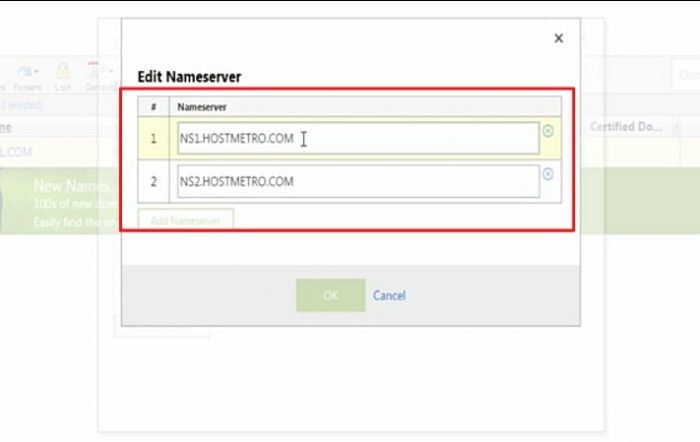700x442 pixels.
Task: Click the Nameserver column header
Action: point(366,107)
